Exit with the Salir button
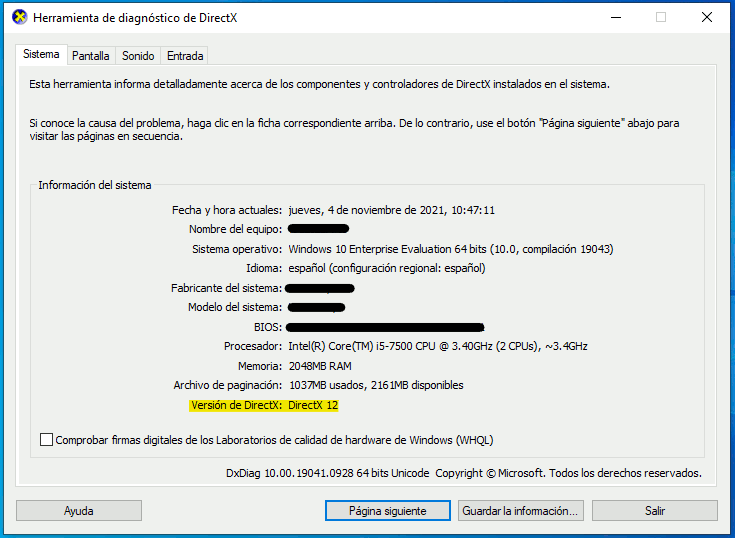735x538 pixels. pyautogui.click(x=655, y=510)
